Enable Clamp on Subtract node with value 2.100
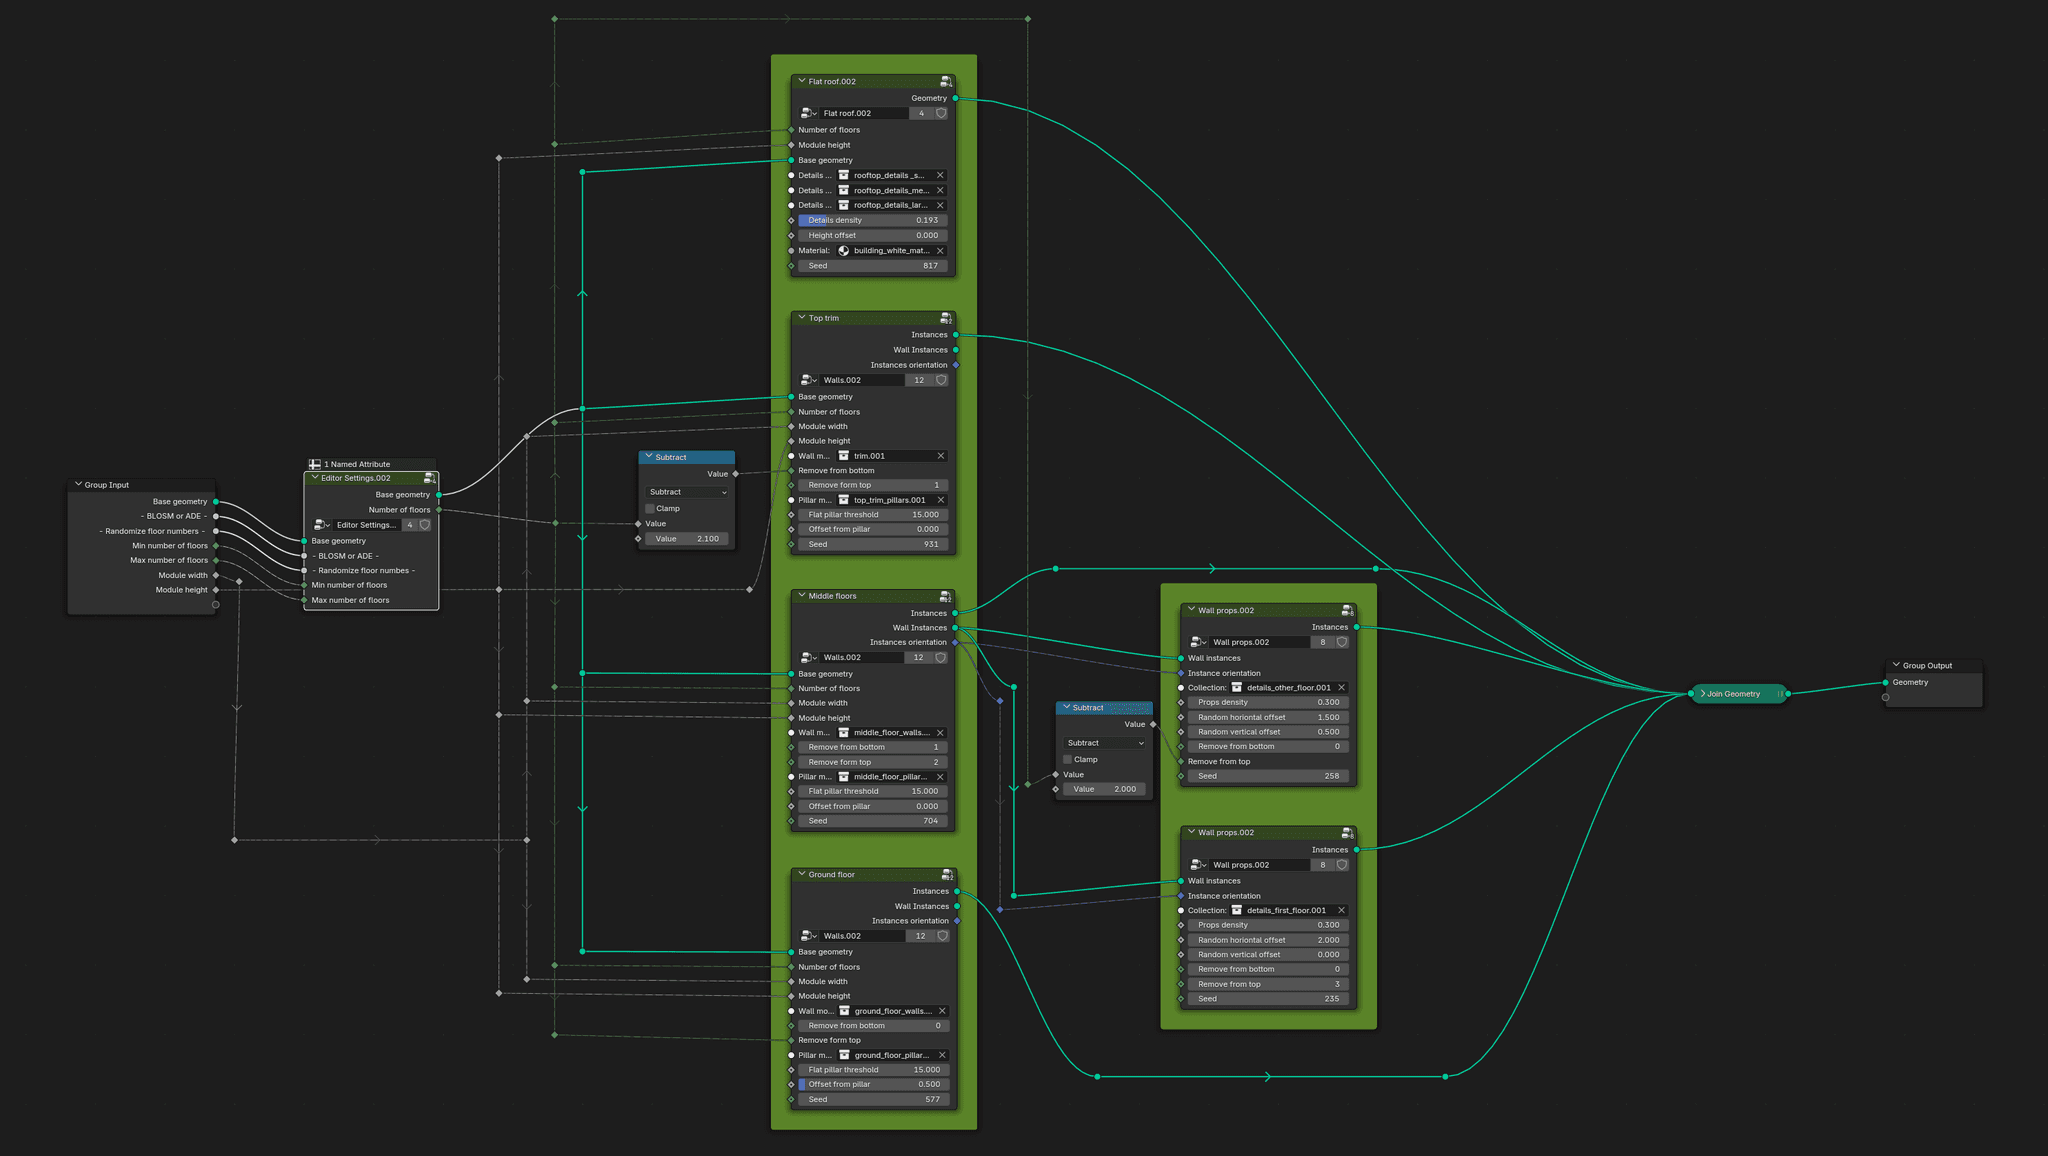 (x=650, y=508)
